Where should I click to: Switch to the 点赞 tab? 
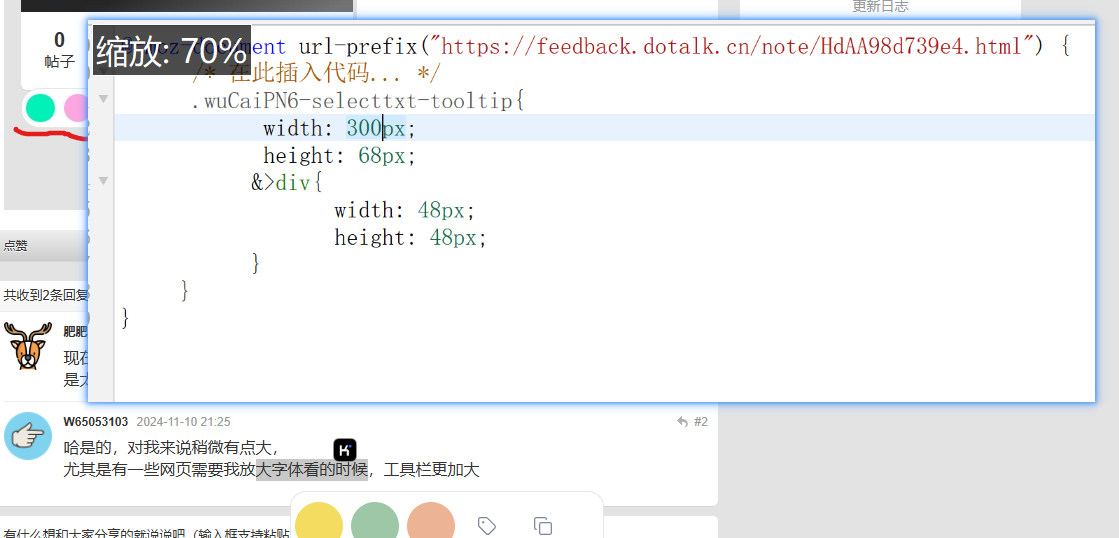point(16,245)
